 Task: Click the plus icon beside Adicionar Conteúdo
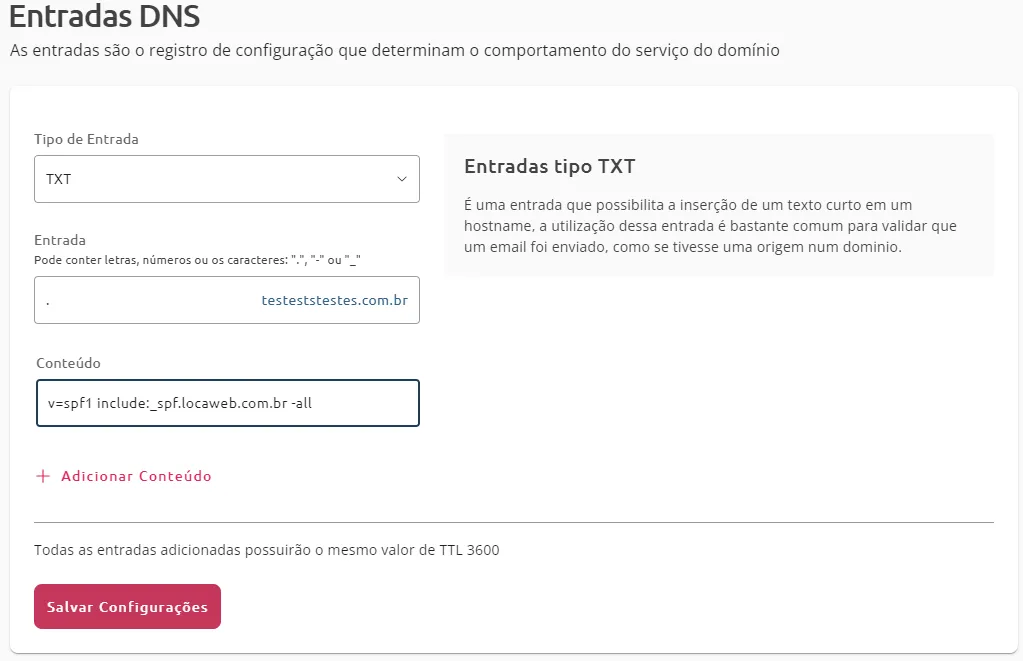43,477
